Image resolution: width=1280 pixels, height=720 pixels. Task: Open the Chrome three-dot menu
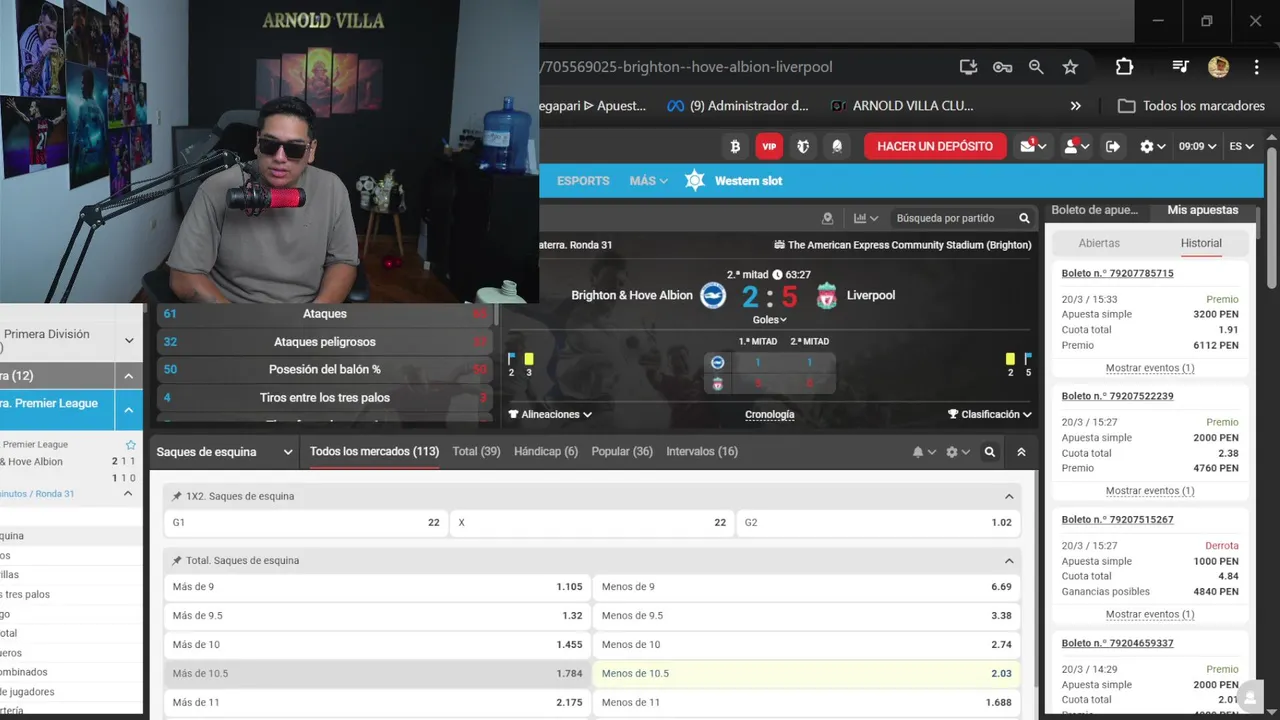click(x=1257, y=67)
